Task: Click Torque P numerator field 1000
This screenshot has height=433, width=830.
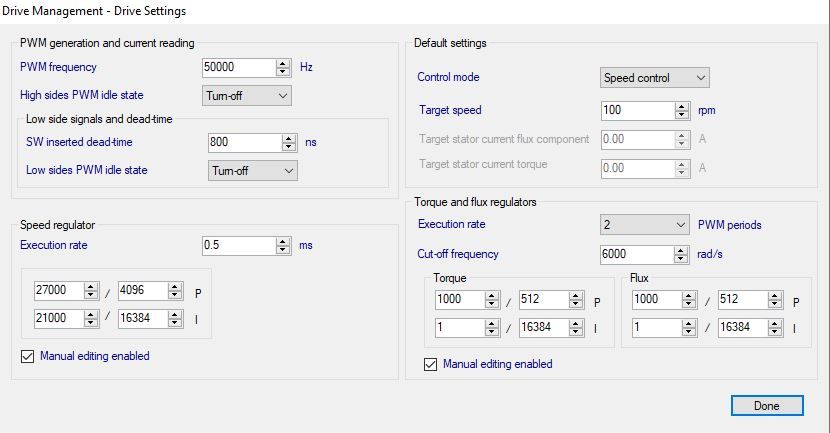Action: 460,300
